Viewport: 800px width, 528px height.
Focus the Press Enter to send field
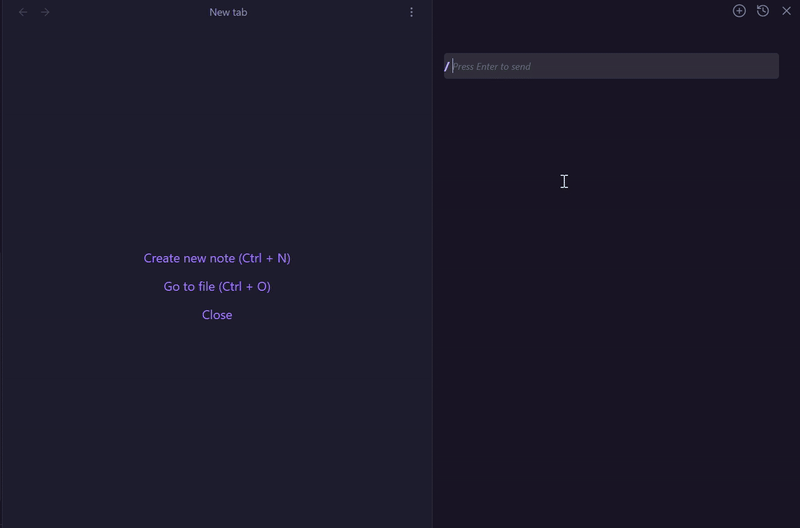point(611,66)
